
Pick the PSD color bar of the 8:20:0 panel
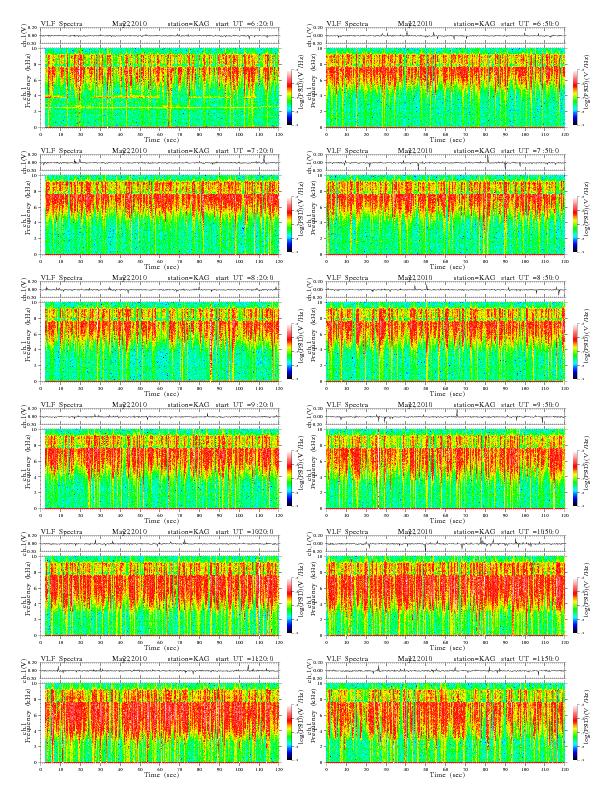(289, 351)
